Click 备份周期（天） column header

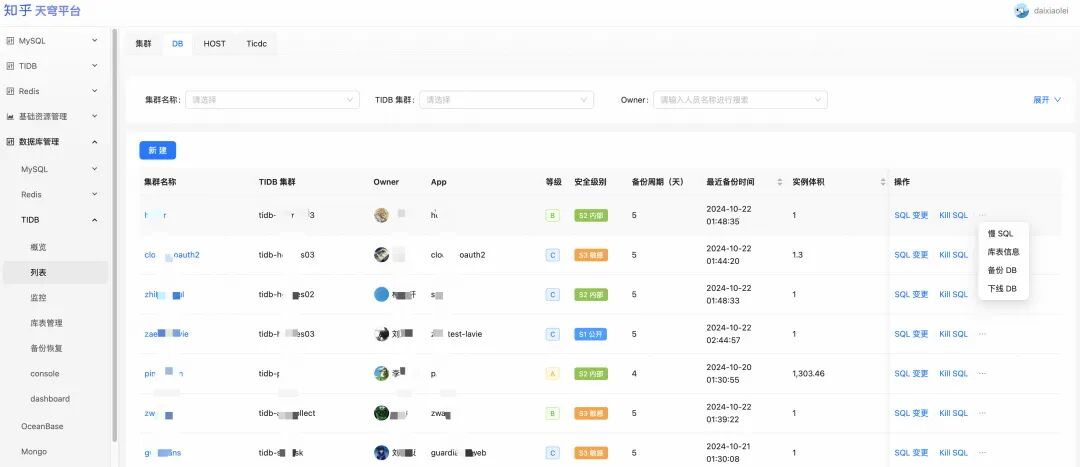(657, 182)
